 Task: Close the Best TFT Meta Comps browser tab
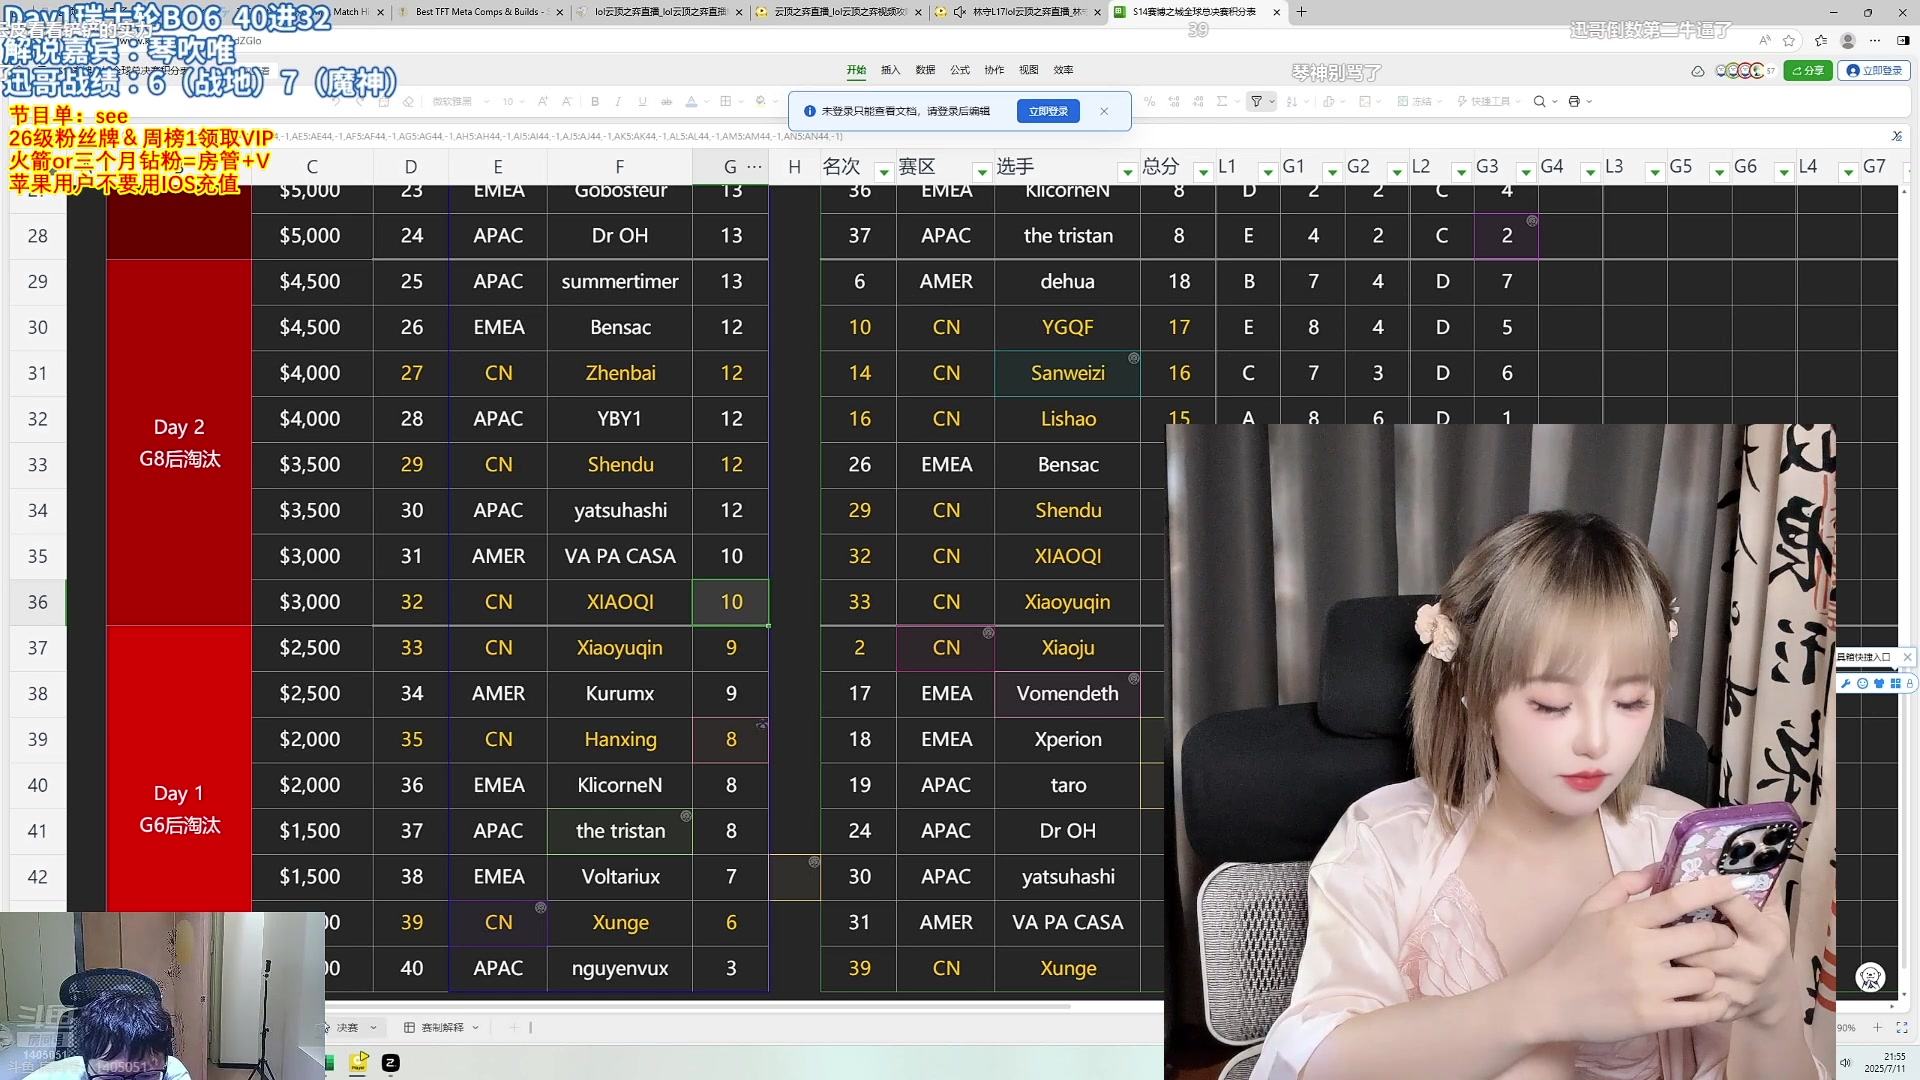coord(559,12)
